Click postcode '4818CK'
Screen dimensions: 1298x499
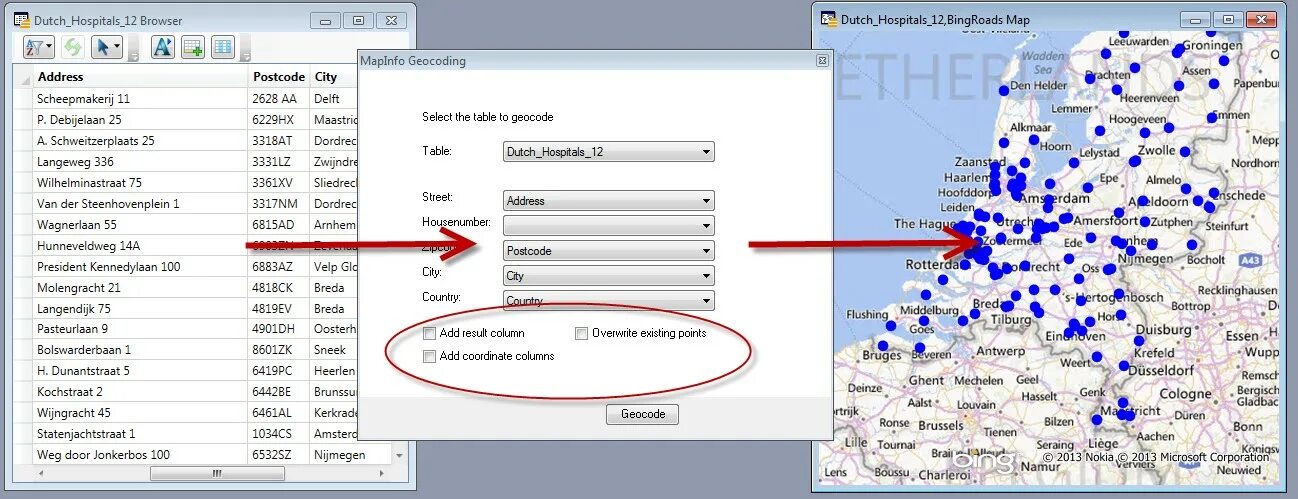(279, 288)
